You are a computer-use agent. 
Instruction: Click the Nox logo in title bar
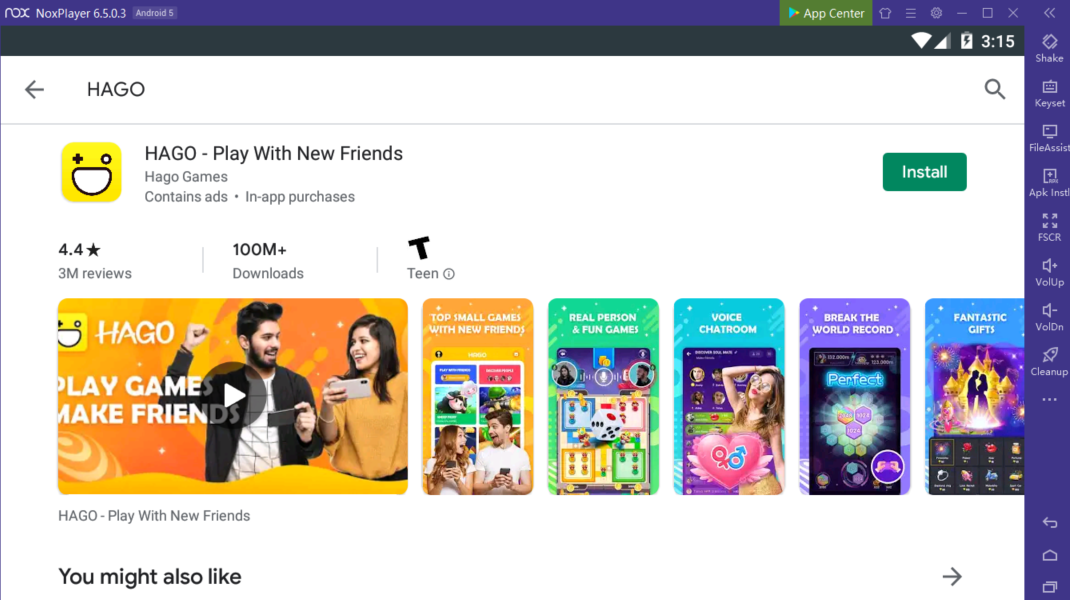click(x=17, y=13)
